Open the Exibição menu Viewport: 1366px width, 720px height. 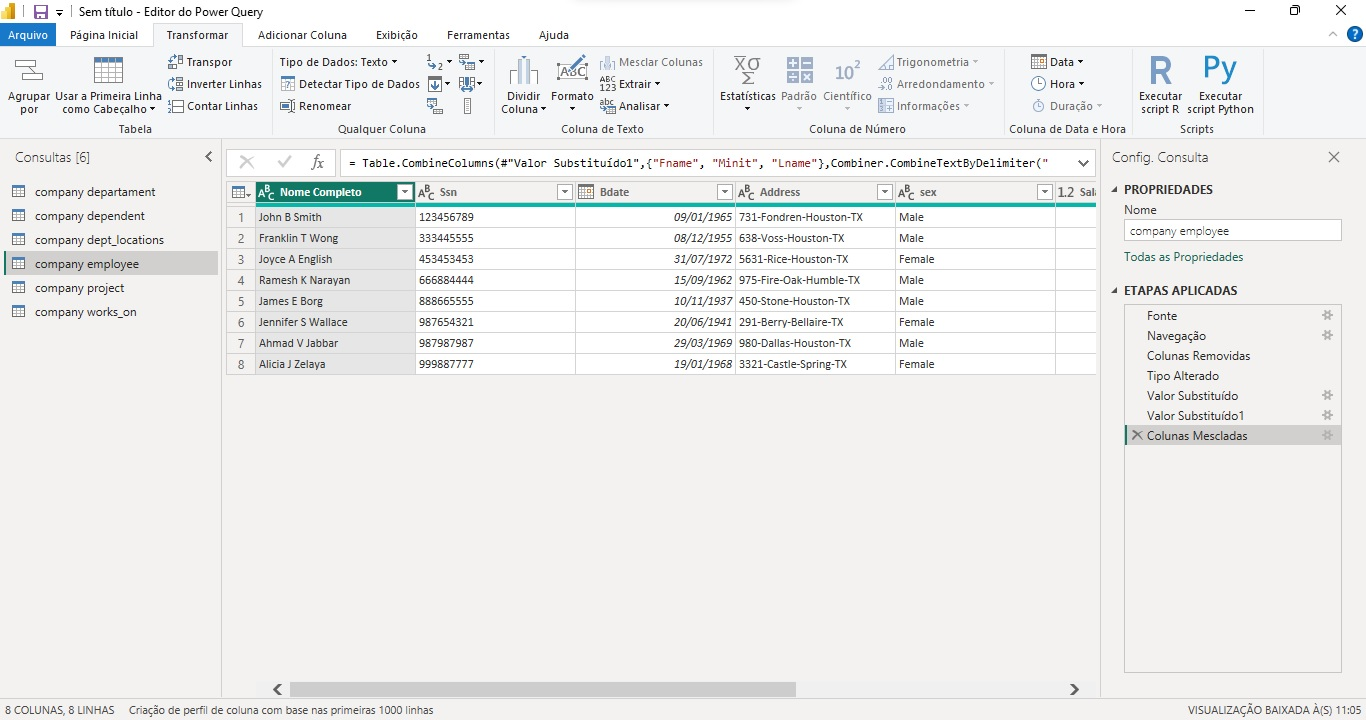396,35
